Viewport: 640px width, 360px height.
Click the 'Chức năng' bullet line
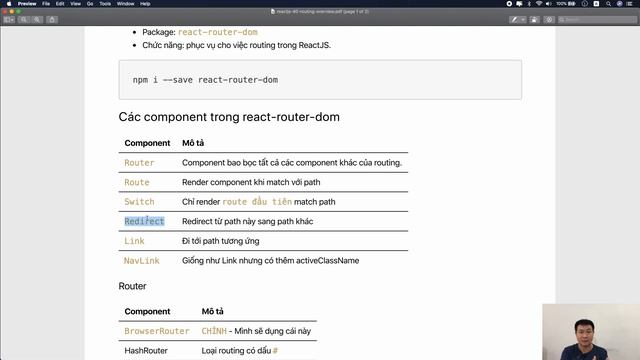(x=236, y=45)
